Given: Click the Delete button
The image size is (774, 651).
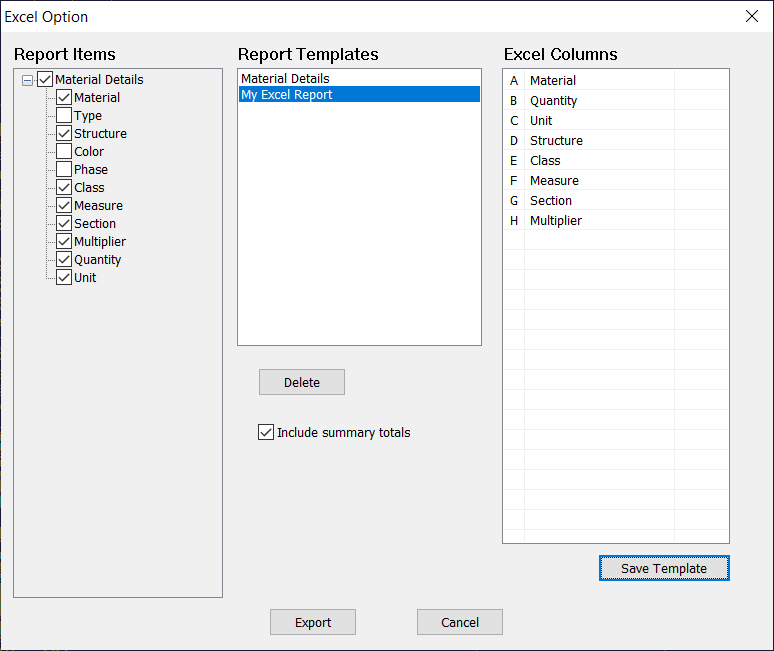Looking at the screenshot, I should [302, 382].
